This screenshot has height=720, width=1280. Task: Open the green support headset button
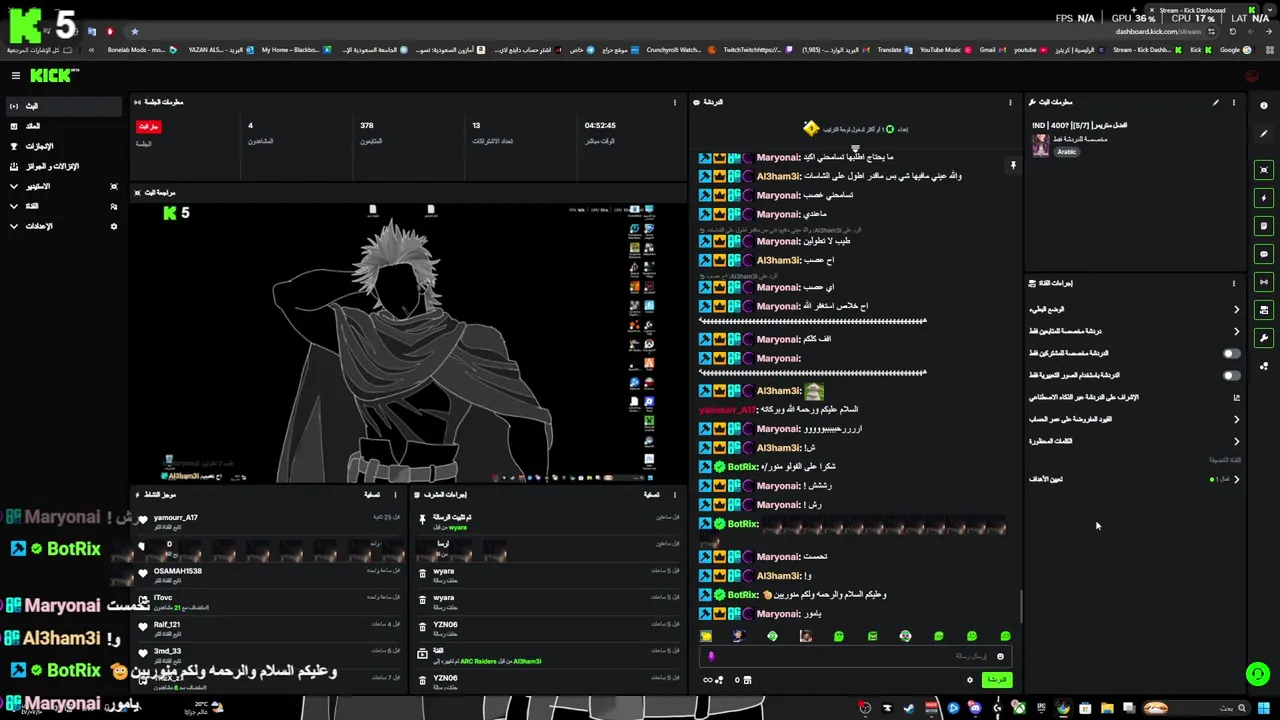pyautogui.click(x=1258, y=674)
